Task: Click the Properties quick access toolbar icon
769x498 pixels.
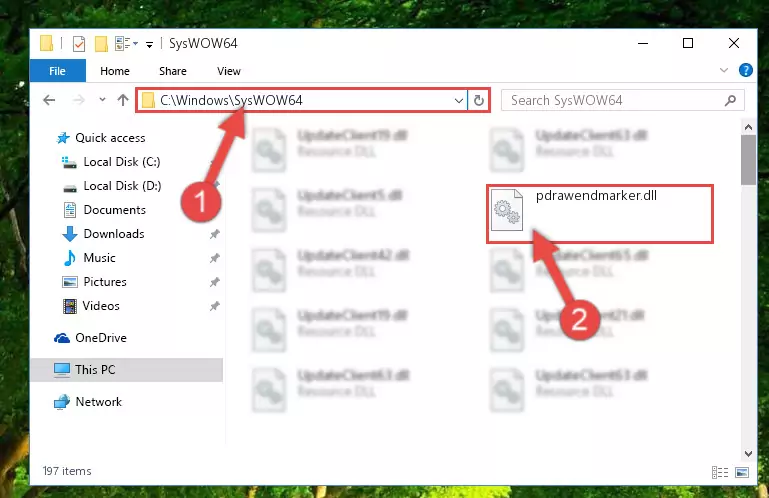Action: click(x=78, y=44)
